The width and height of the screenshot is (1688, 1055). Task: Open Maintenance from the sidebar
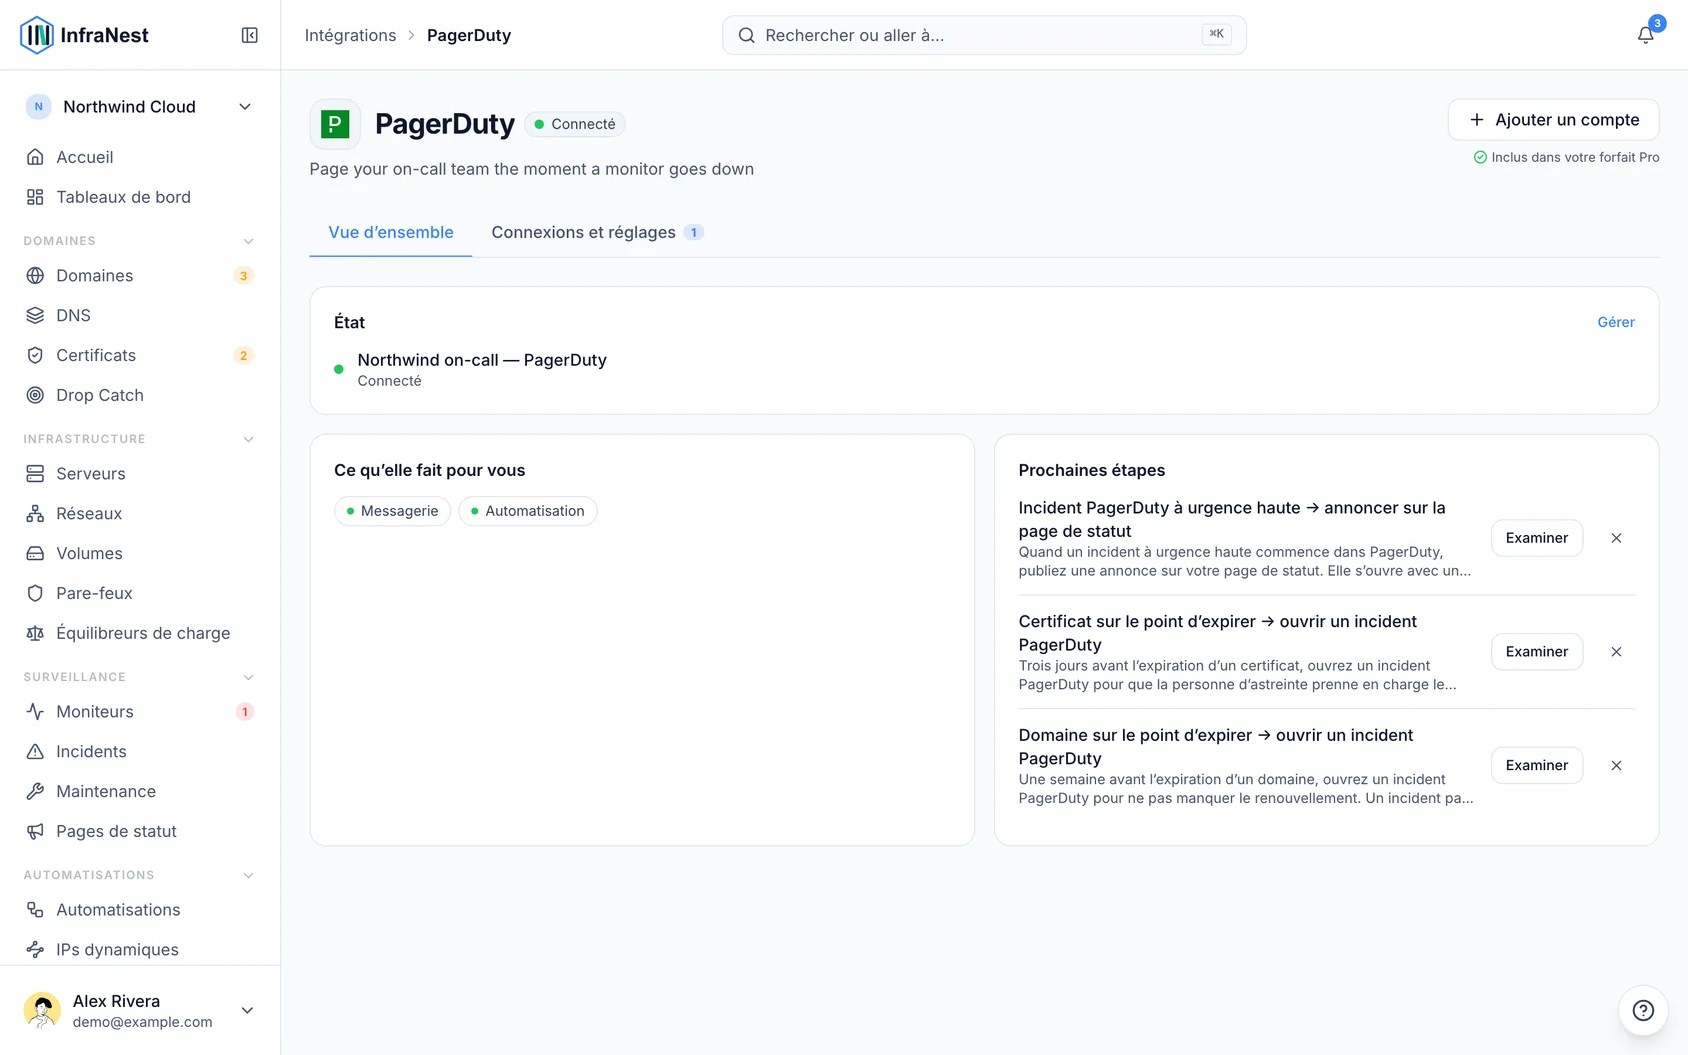[140, 791]
